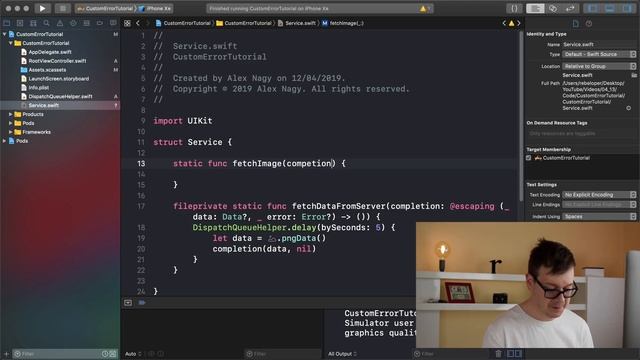
Task: Run the project with the Play button
Action: [x=42, y=8]
